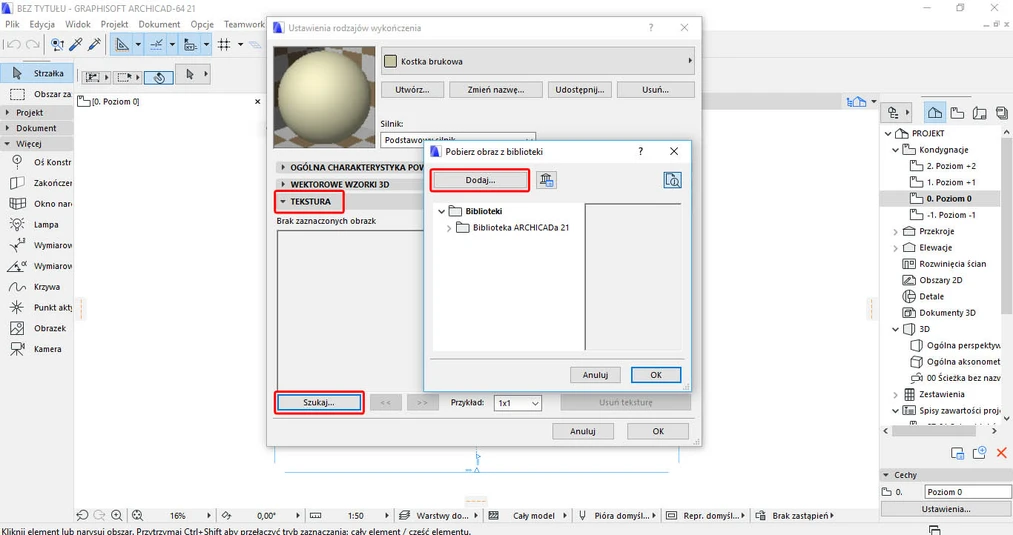Select the Krzywa spline tool
The width and height of the screenshot is (1013, 535).
click(x=37, y=286)
